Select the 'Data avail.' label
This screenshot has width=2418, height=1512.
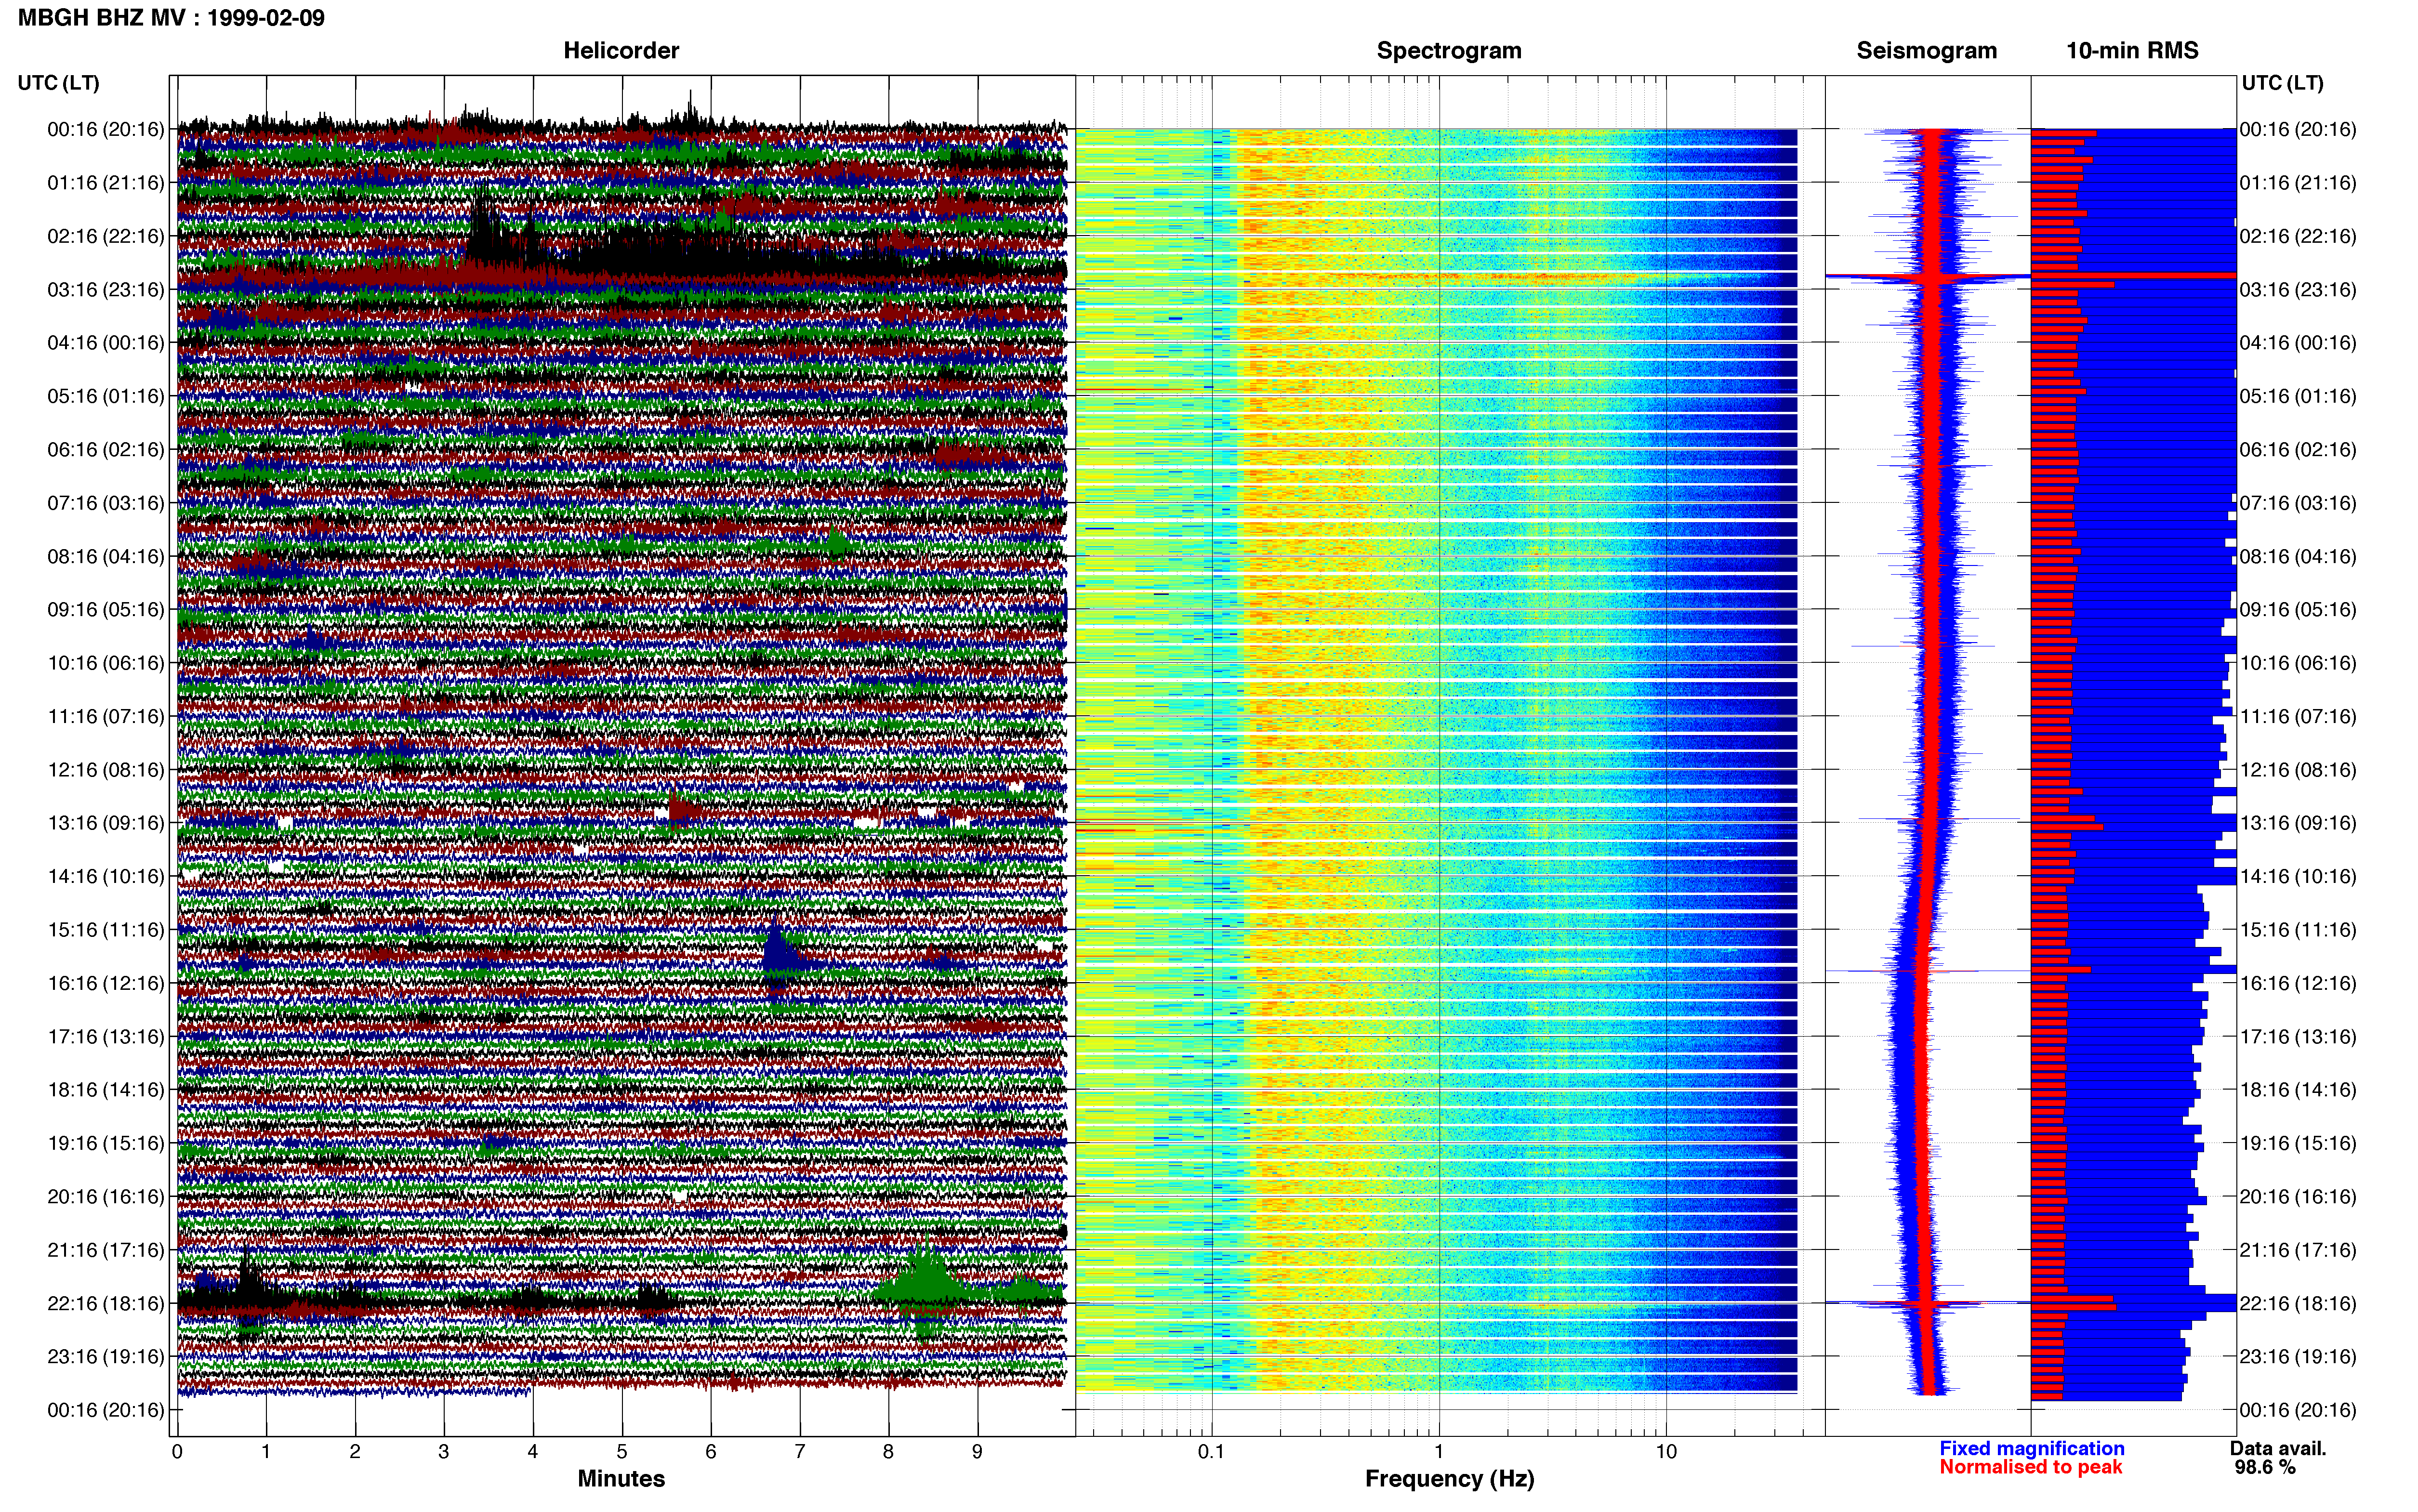(x=2278, y=1449)
